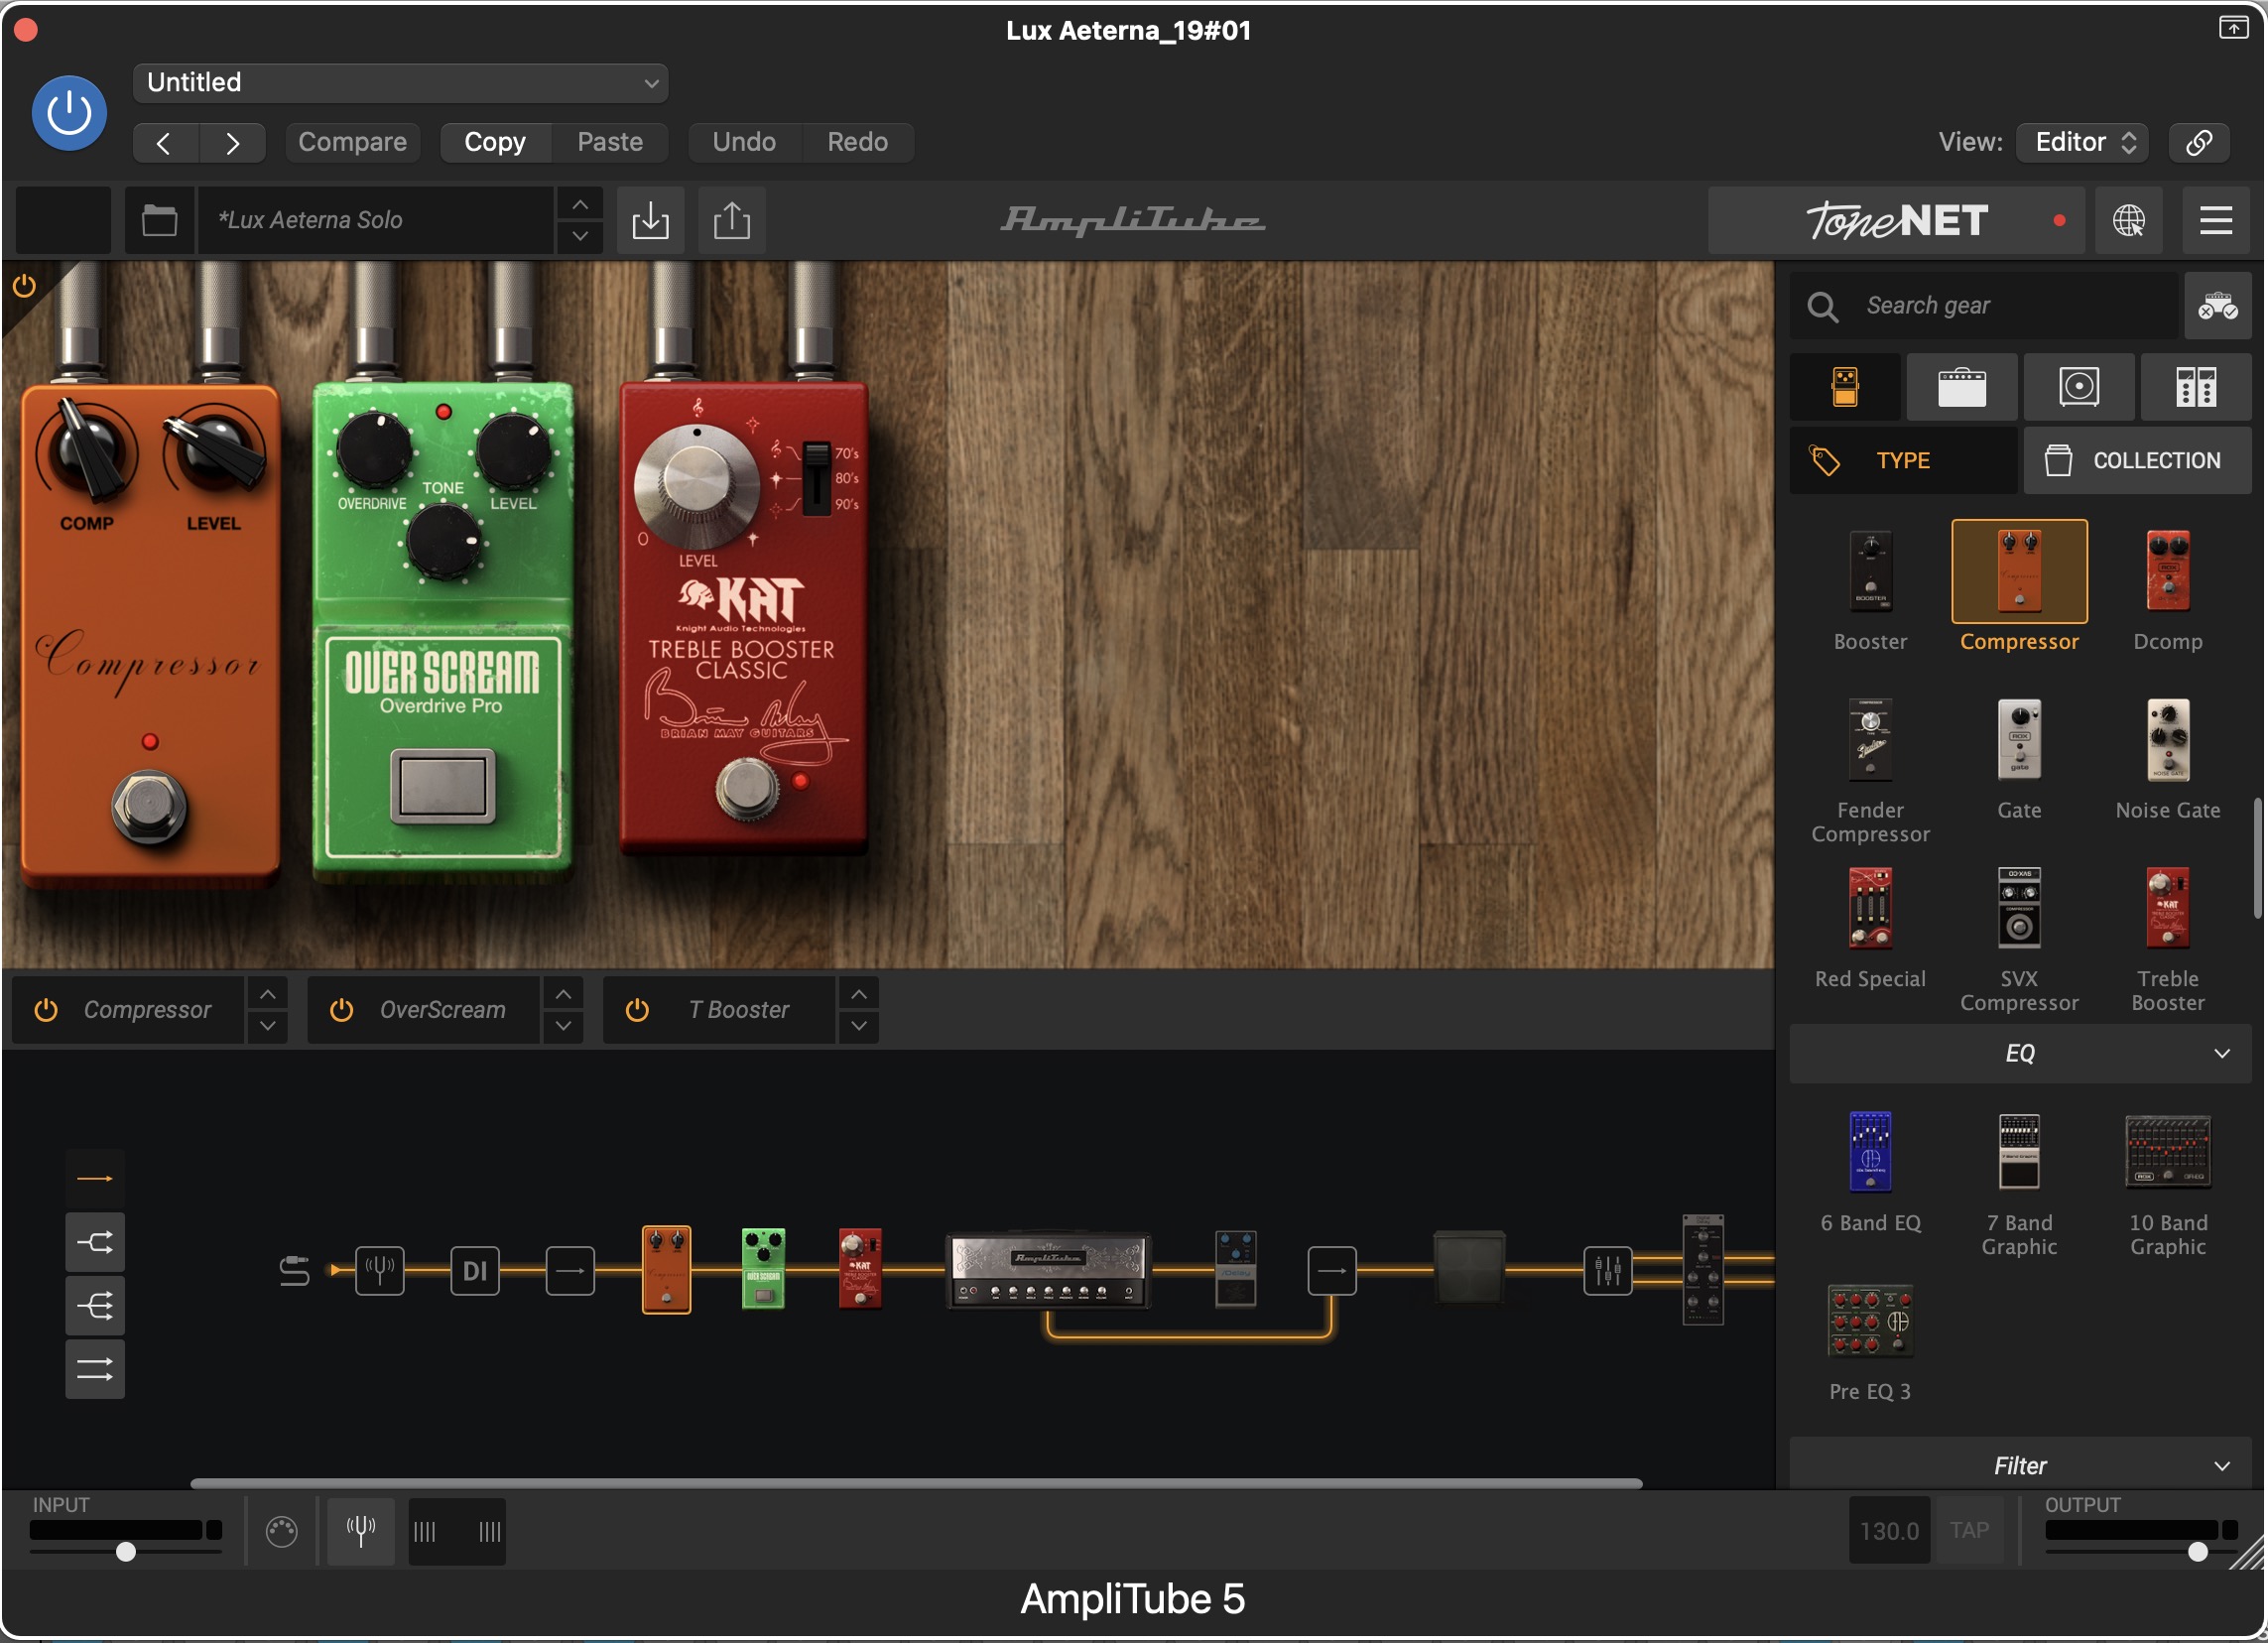Select the Pre EQ 3 pedal
This screenshot has width=2268, height=1643.
click(1870, 1321)
